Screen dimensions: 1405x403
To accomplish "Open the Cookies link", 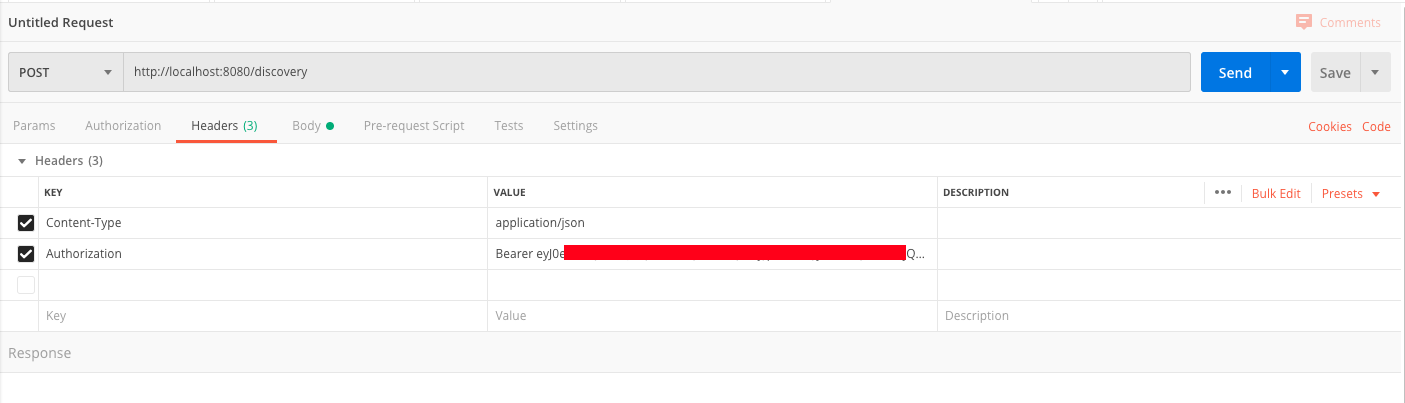I will click(1330, 127).
